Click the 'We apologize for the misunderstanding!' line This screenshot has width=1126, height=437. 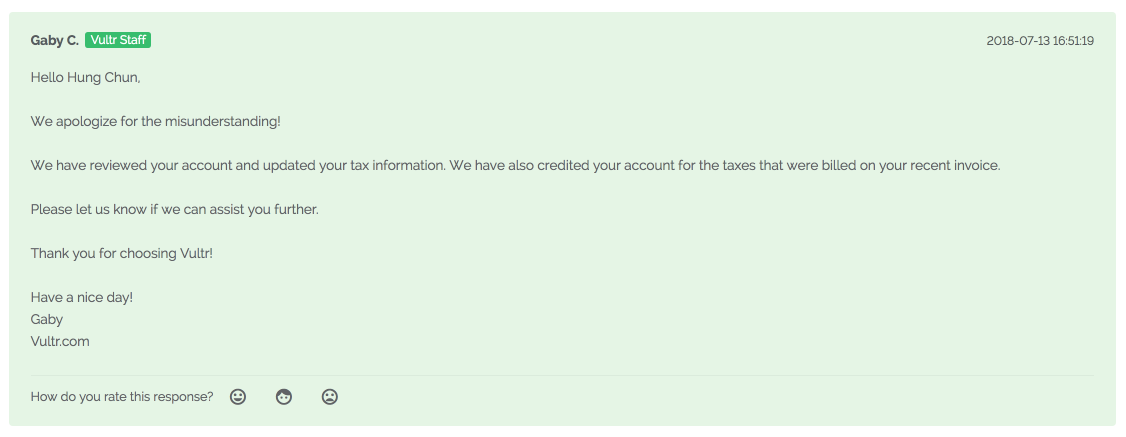[156, 121]
